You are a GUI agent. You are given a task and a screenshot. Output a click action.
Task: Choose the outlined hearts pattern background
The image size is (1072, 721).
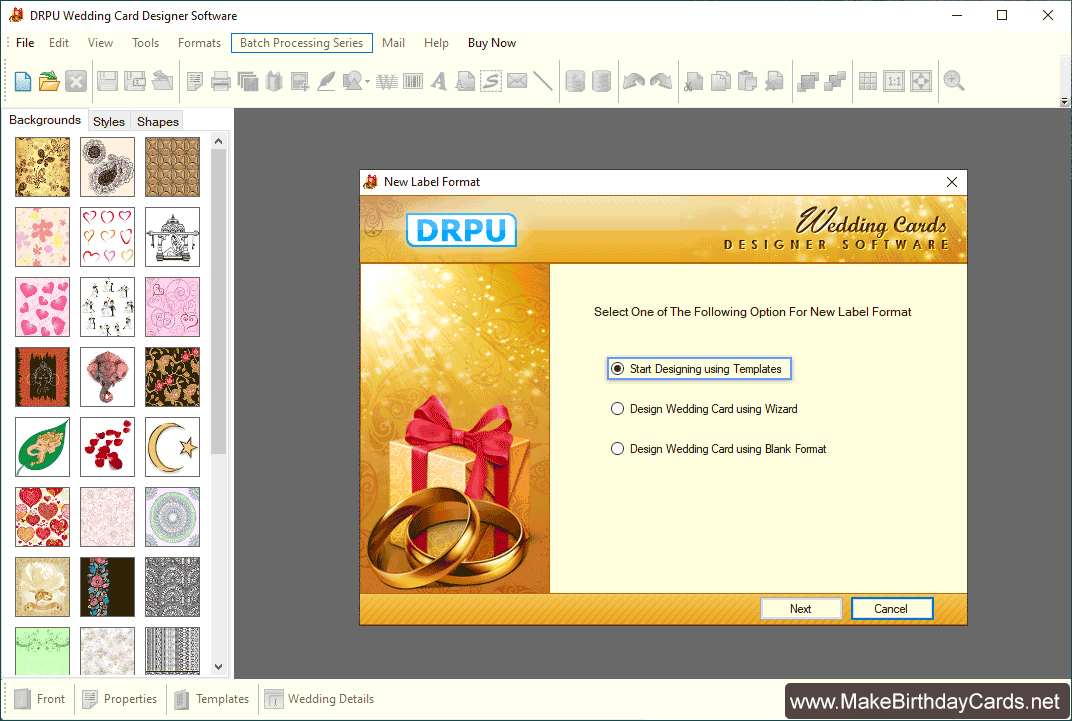(x=107, y=236)
